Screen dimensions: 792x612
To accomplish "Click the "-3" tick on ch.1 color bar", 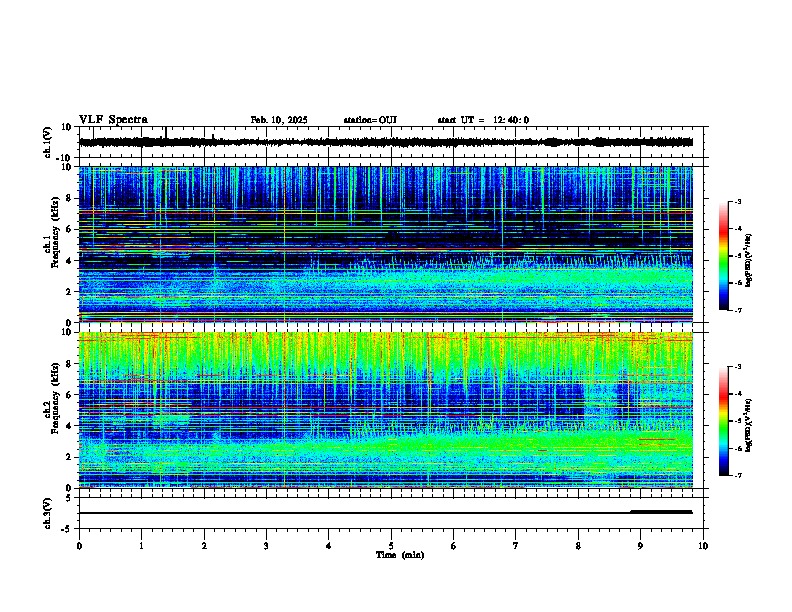I will [738, 202].
